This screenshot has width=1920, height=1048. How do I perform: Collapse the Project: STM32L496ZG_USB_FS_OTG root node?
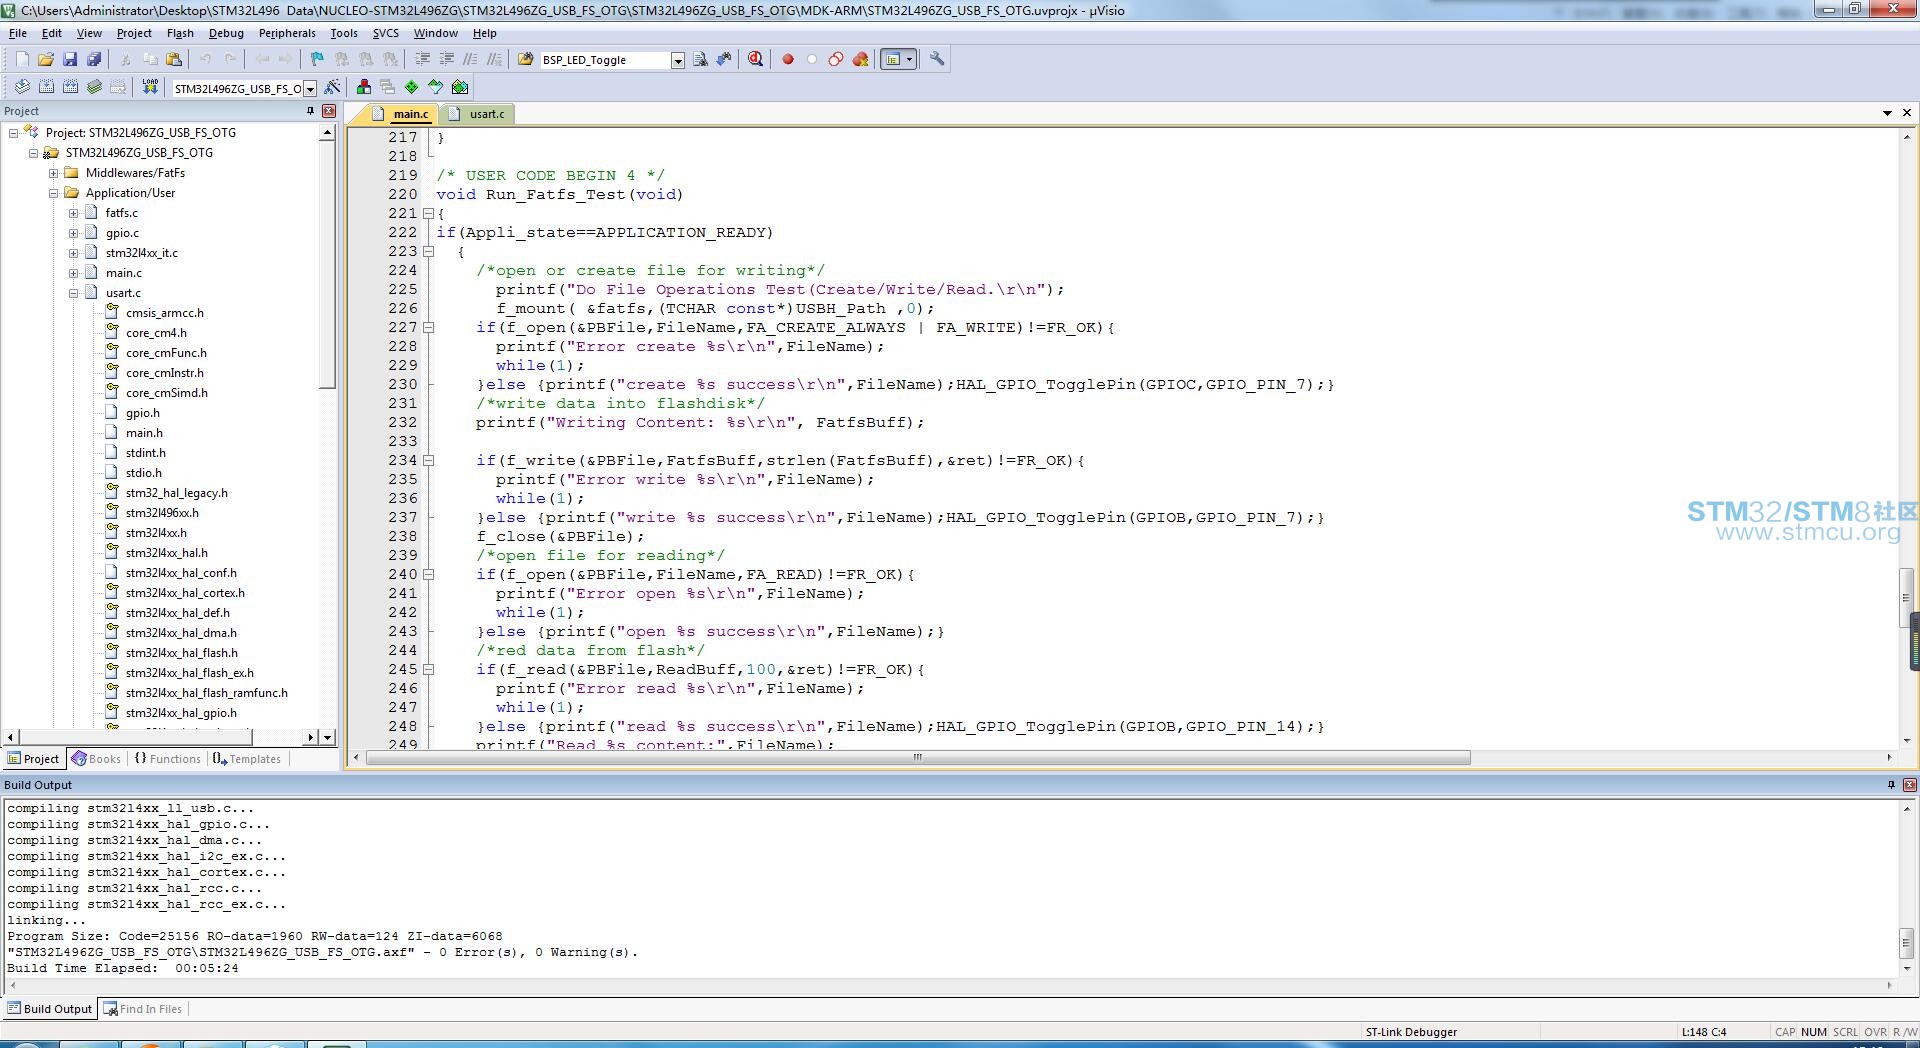[13, 133]
